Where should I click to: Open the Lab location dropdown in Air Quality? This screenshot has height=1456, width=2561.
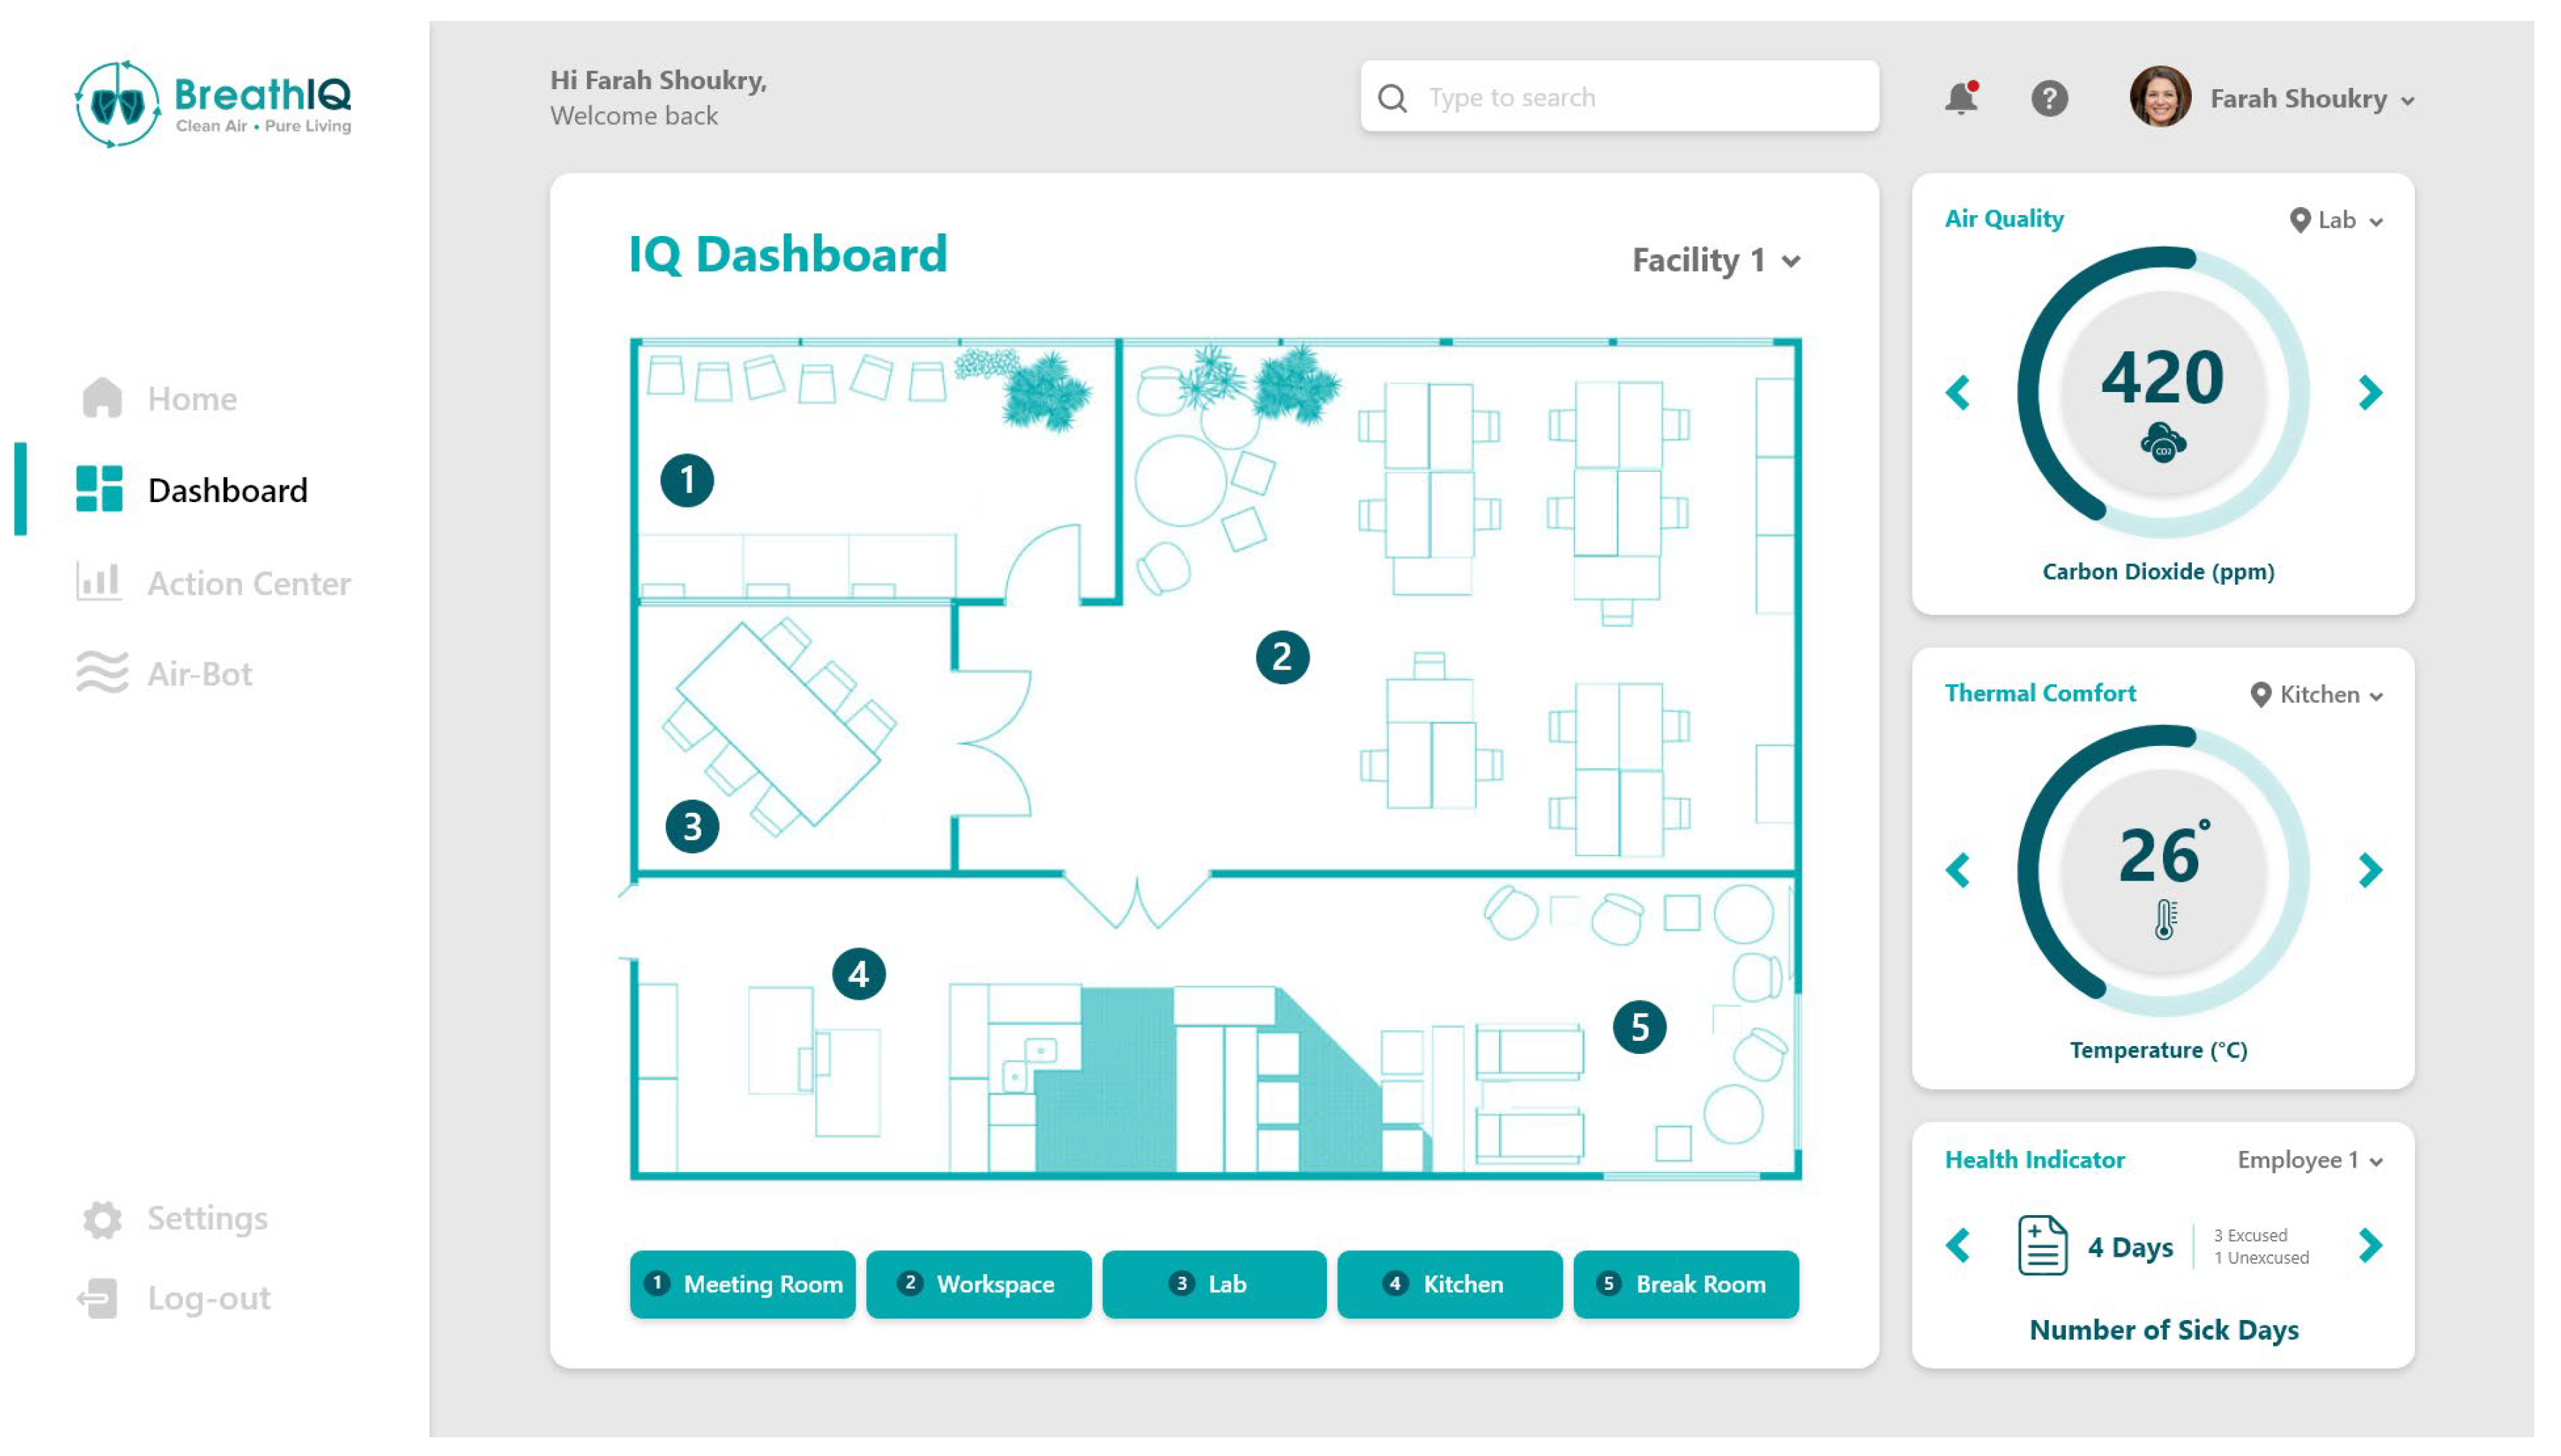[x=2336, y=220]
